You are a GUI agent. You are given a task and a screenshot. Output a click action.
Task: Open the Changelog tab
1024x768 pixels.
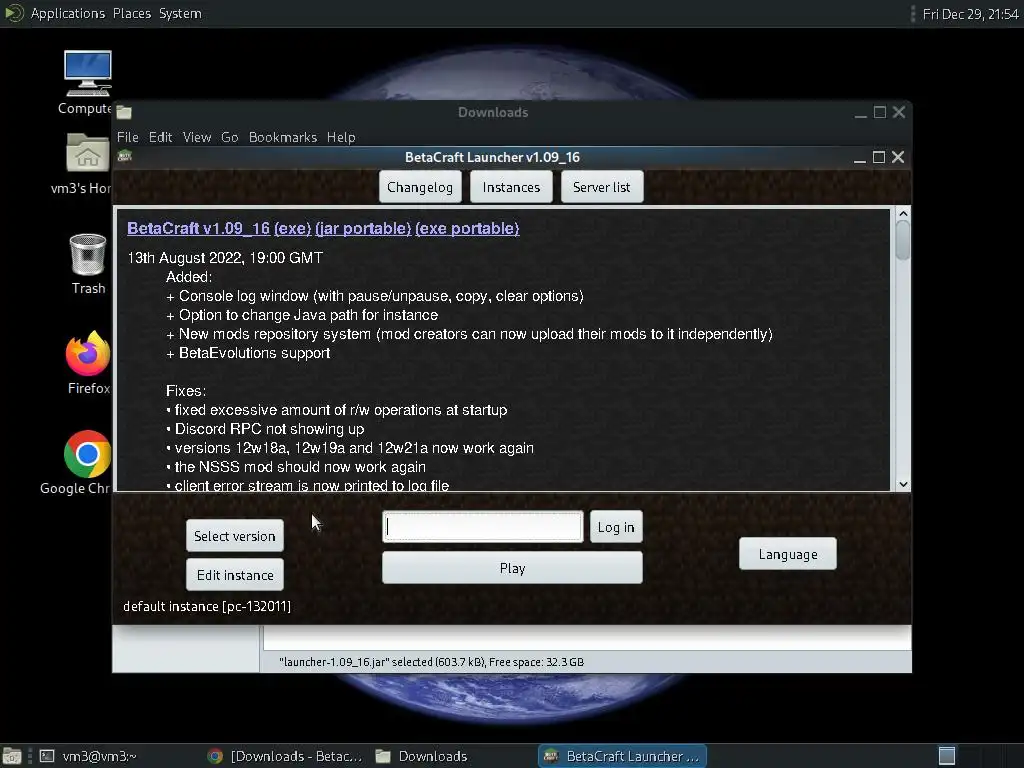420,187
